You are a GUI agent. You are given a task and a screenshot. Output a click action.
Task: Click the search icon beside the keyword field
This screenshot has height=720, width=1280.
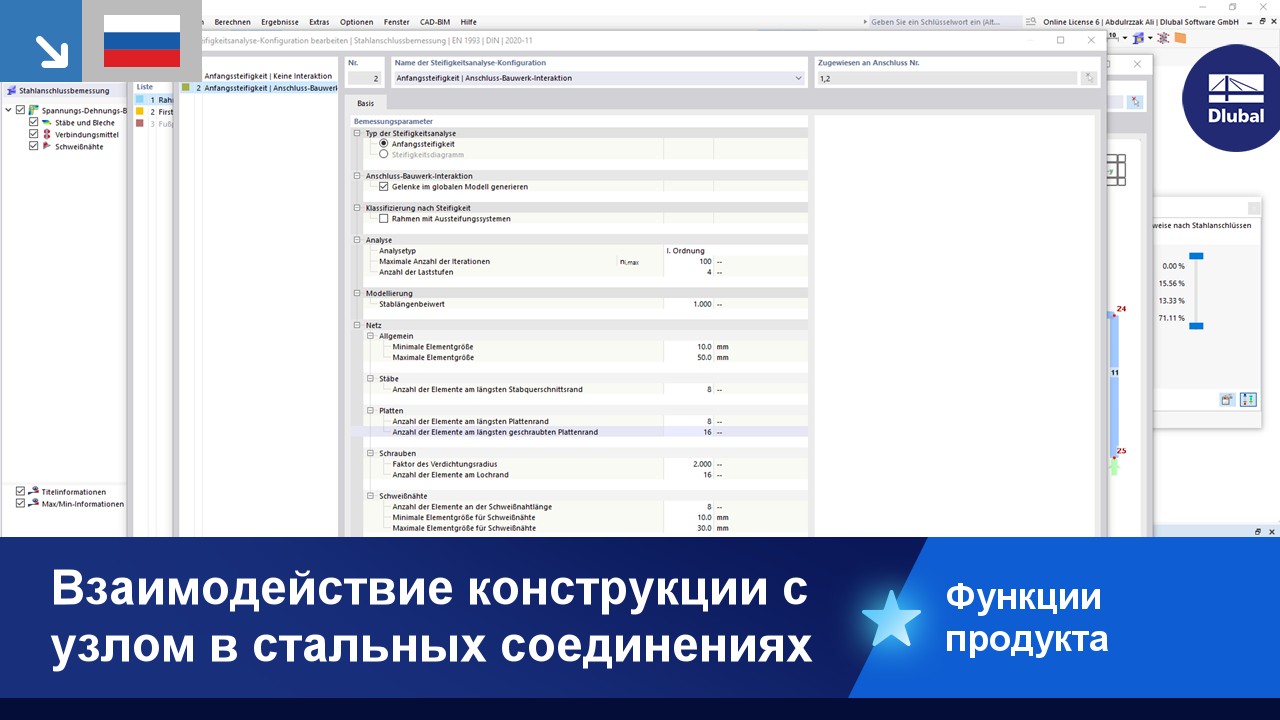click(1031, 21)
